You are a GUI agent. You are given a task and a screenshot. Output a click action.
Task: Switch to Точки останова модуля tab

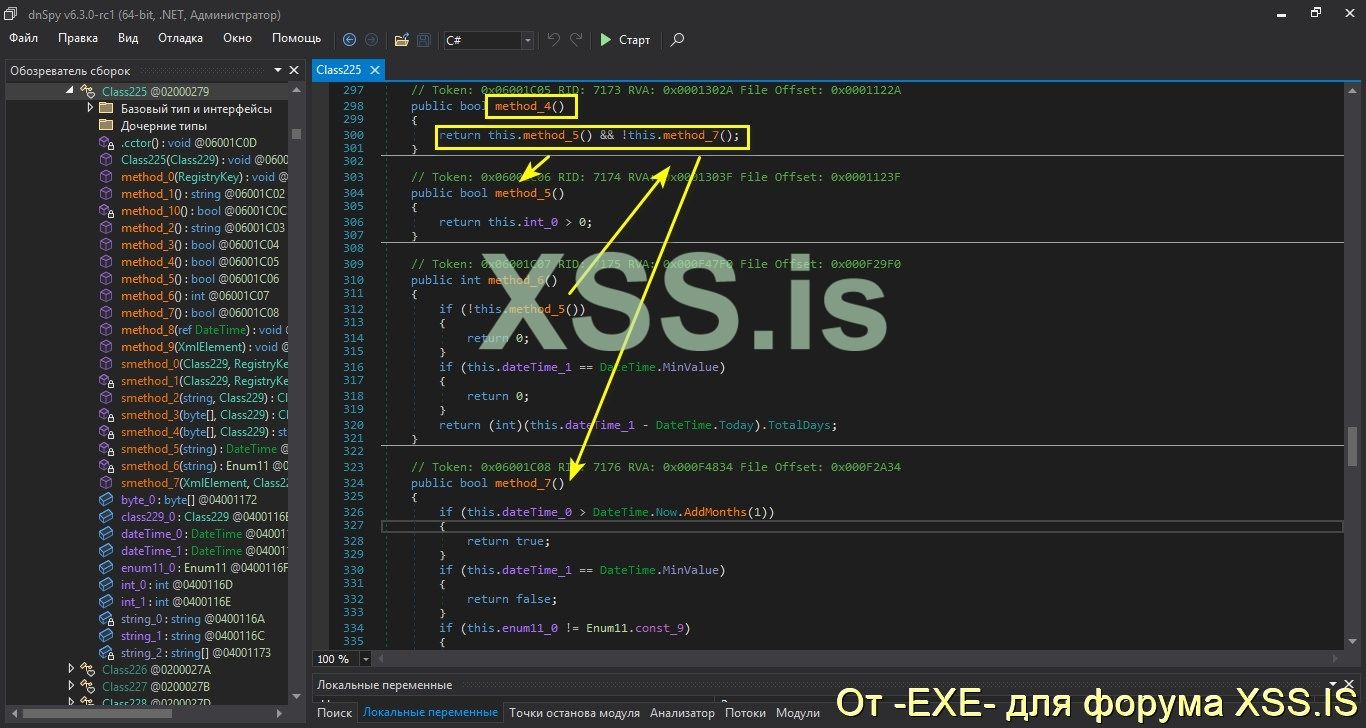click(x=574, y=713)
